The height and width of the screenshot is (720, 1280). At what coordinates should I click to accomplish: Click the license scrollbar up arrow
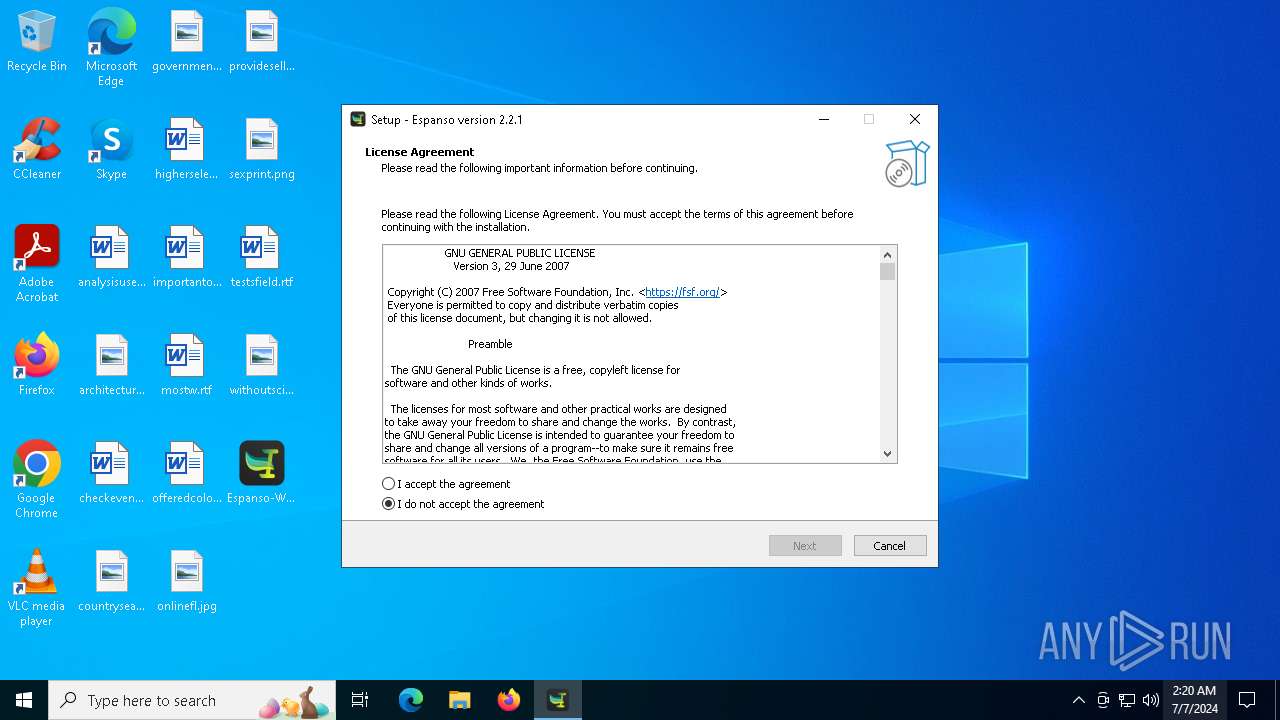887,254
